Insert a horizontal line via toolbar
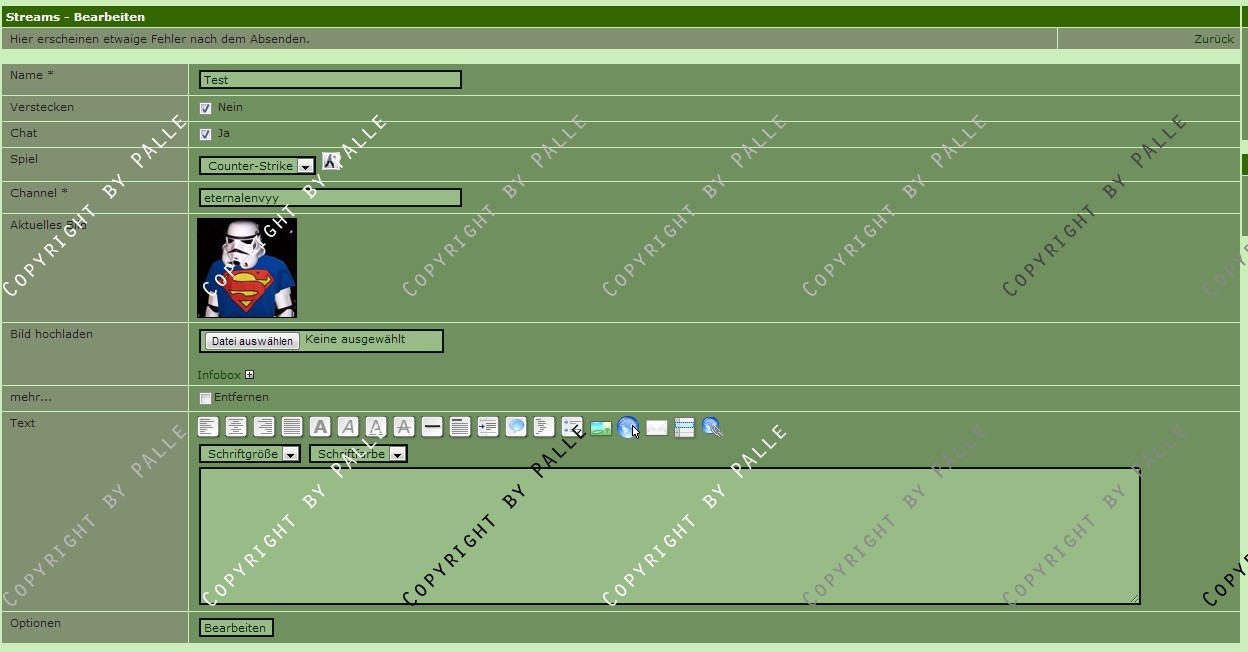The width and height of the screenshot is (1248, 652). [432, 427]
